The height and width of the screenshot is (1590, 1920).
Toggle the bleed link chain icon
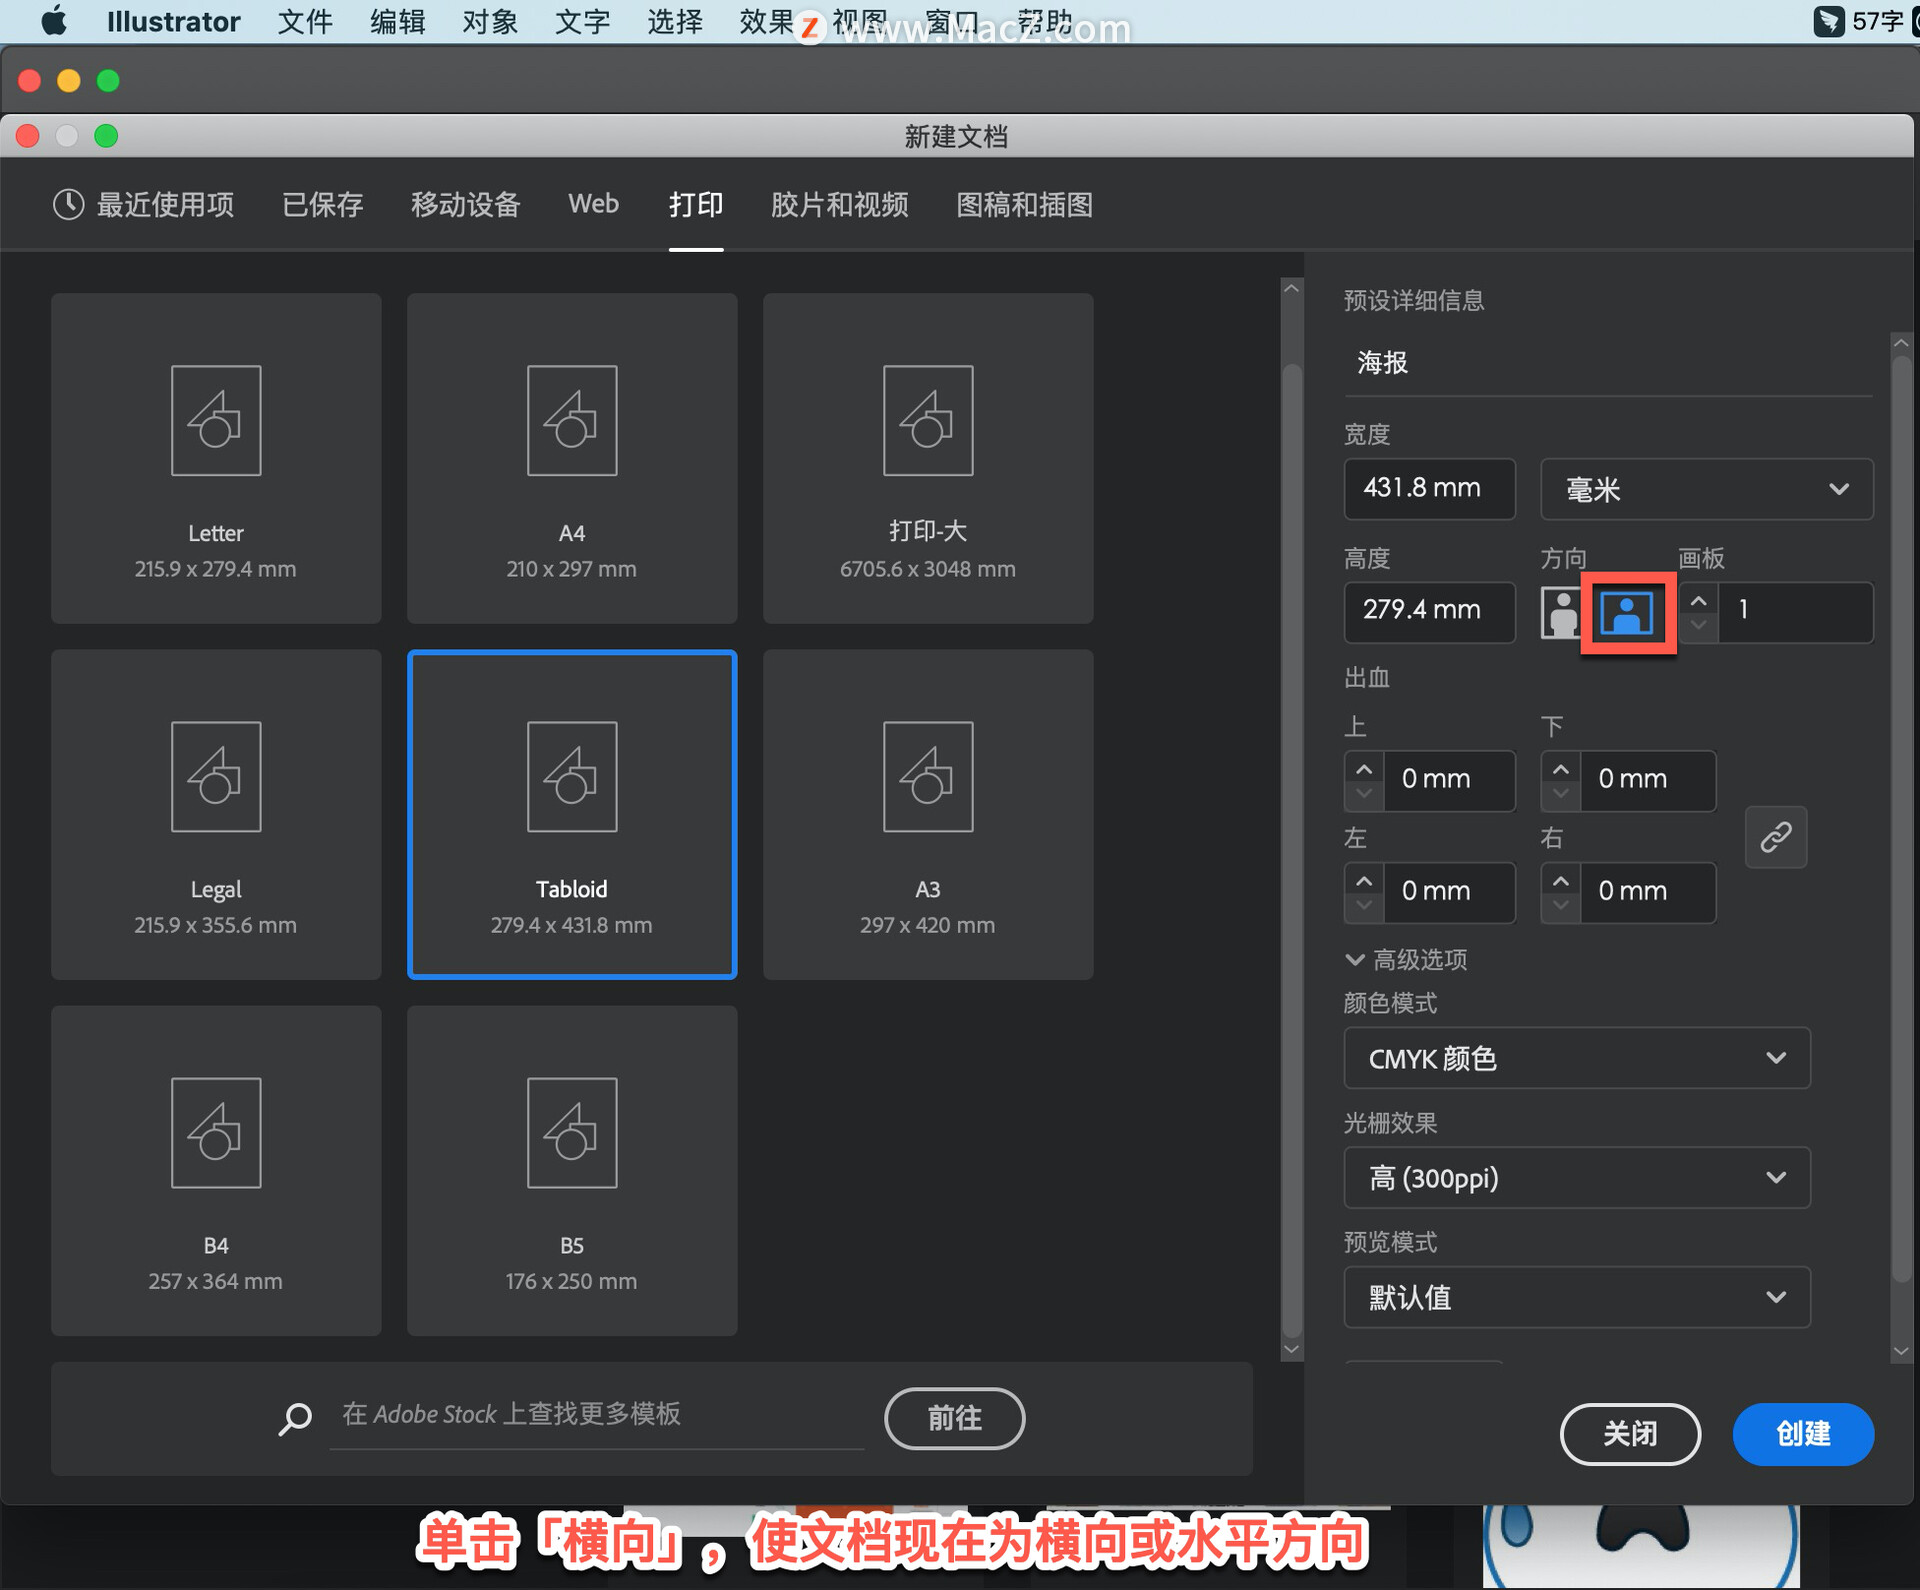click(1775, 836)
